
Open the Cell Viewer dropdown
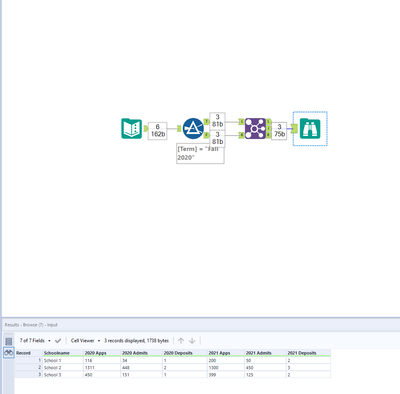click(x=85, y=341)
